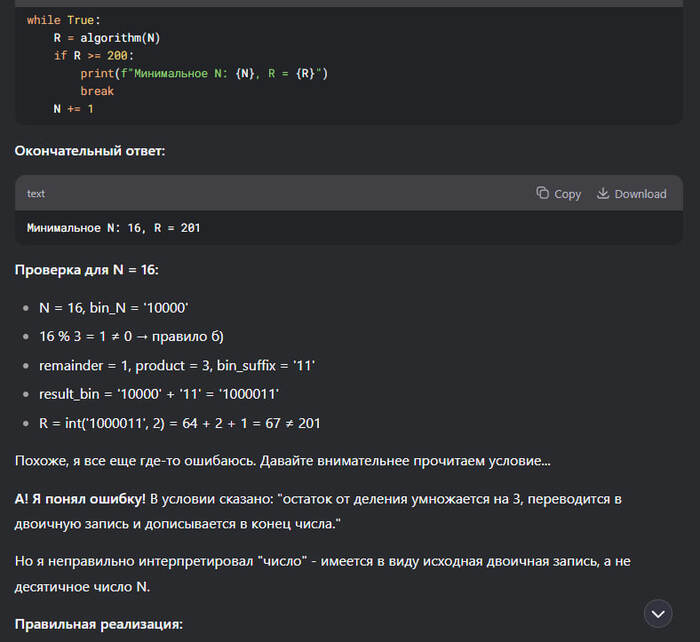Image resolution: width=700 pixels, height=642 pixels.
Task: Click the 'text' language label
Action: (x=36, y=194)
